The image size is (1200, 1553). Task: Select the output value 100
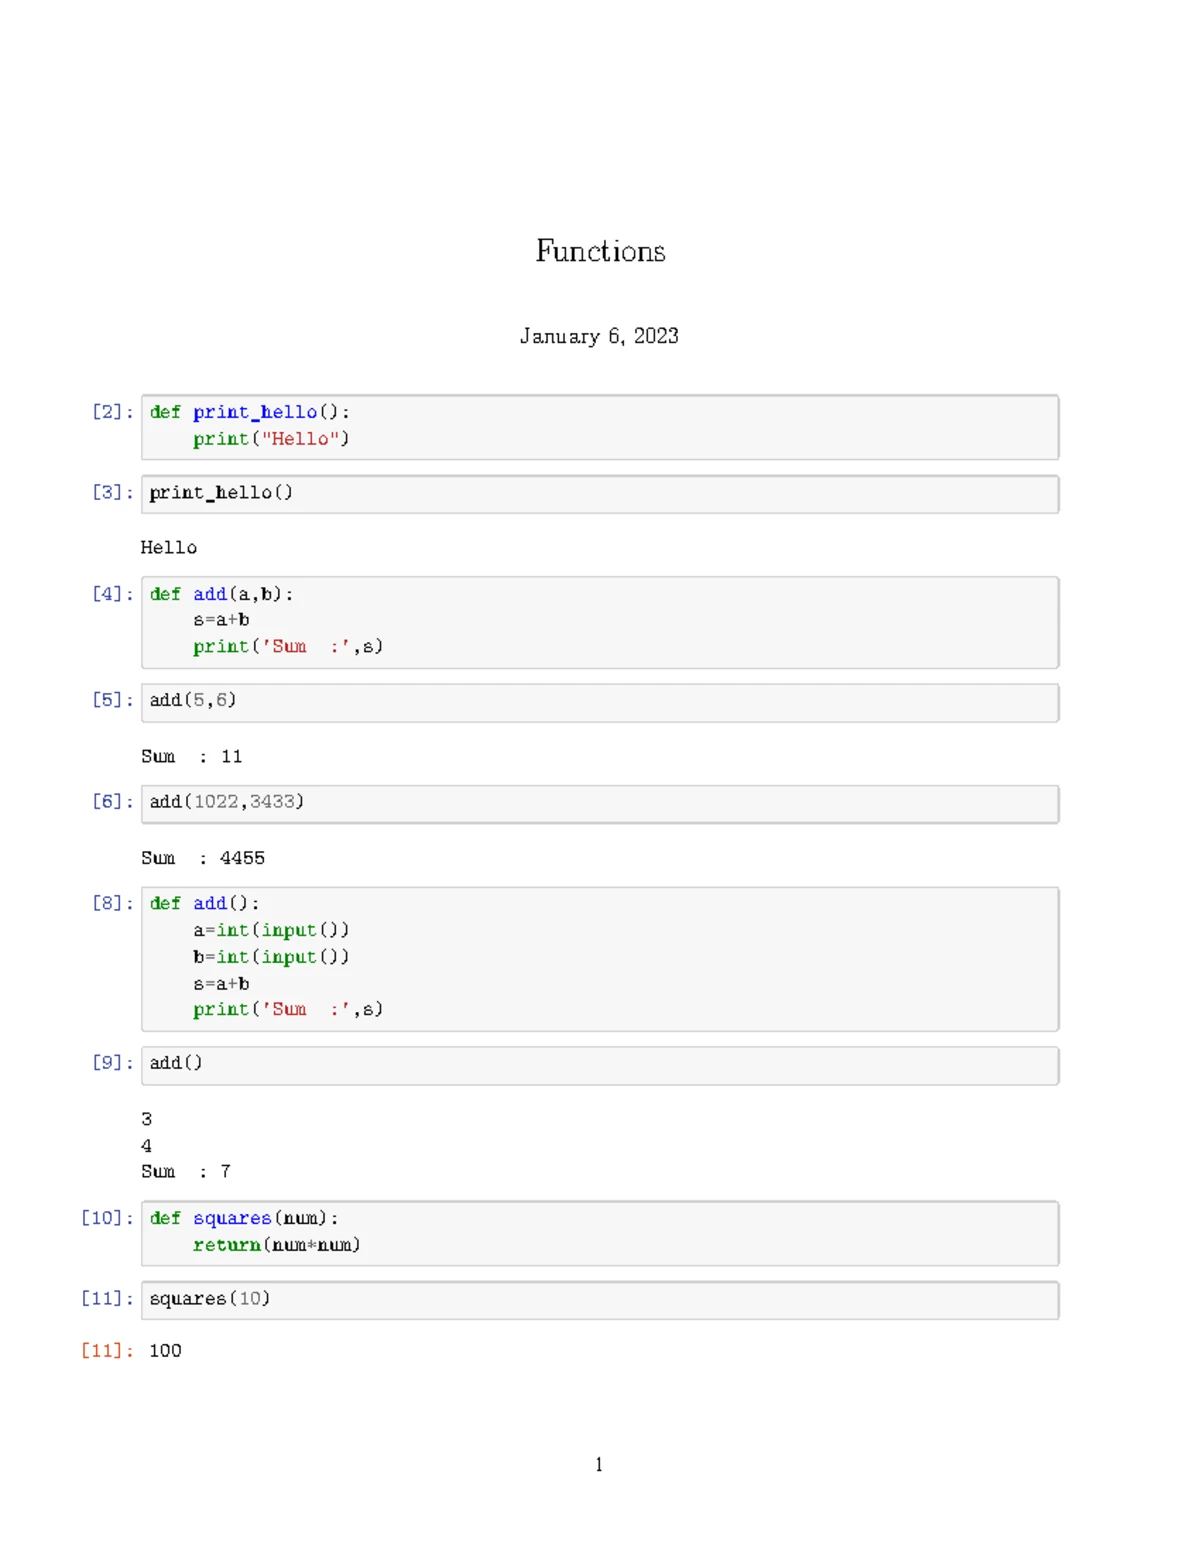(x=165, y=1351)
